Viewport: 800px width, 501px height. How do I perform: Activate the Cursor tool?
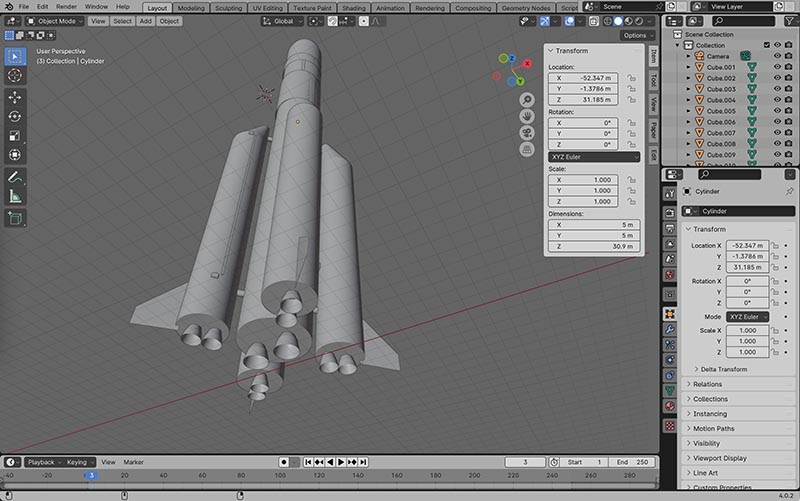(15, 75)
